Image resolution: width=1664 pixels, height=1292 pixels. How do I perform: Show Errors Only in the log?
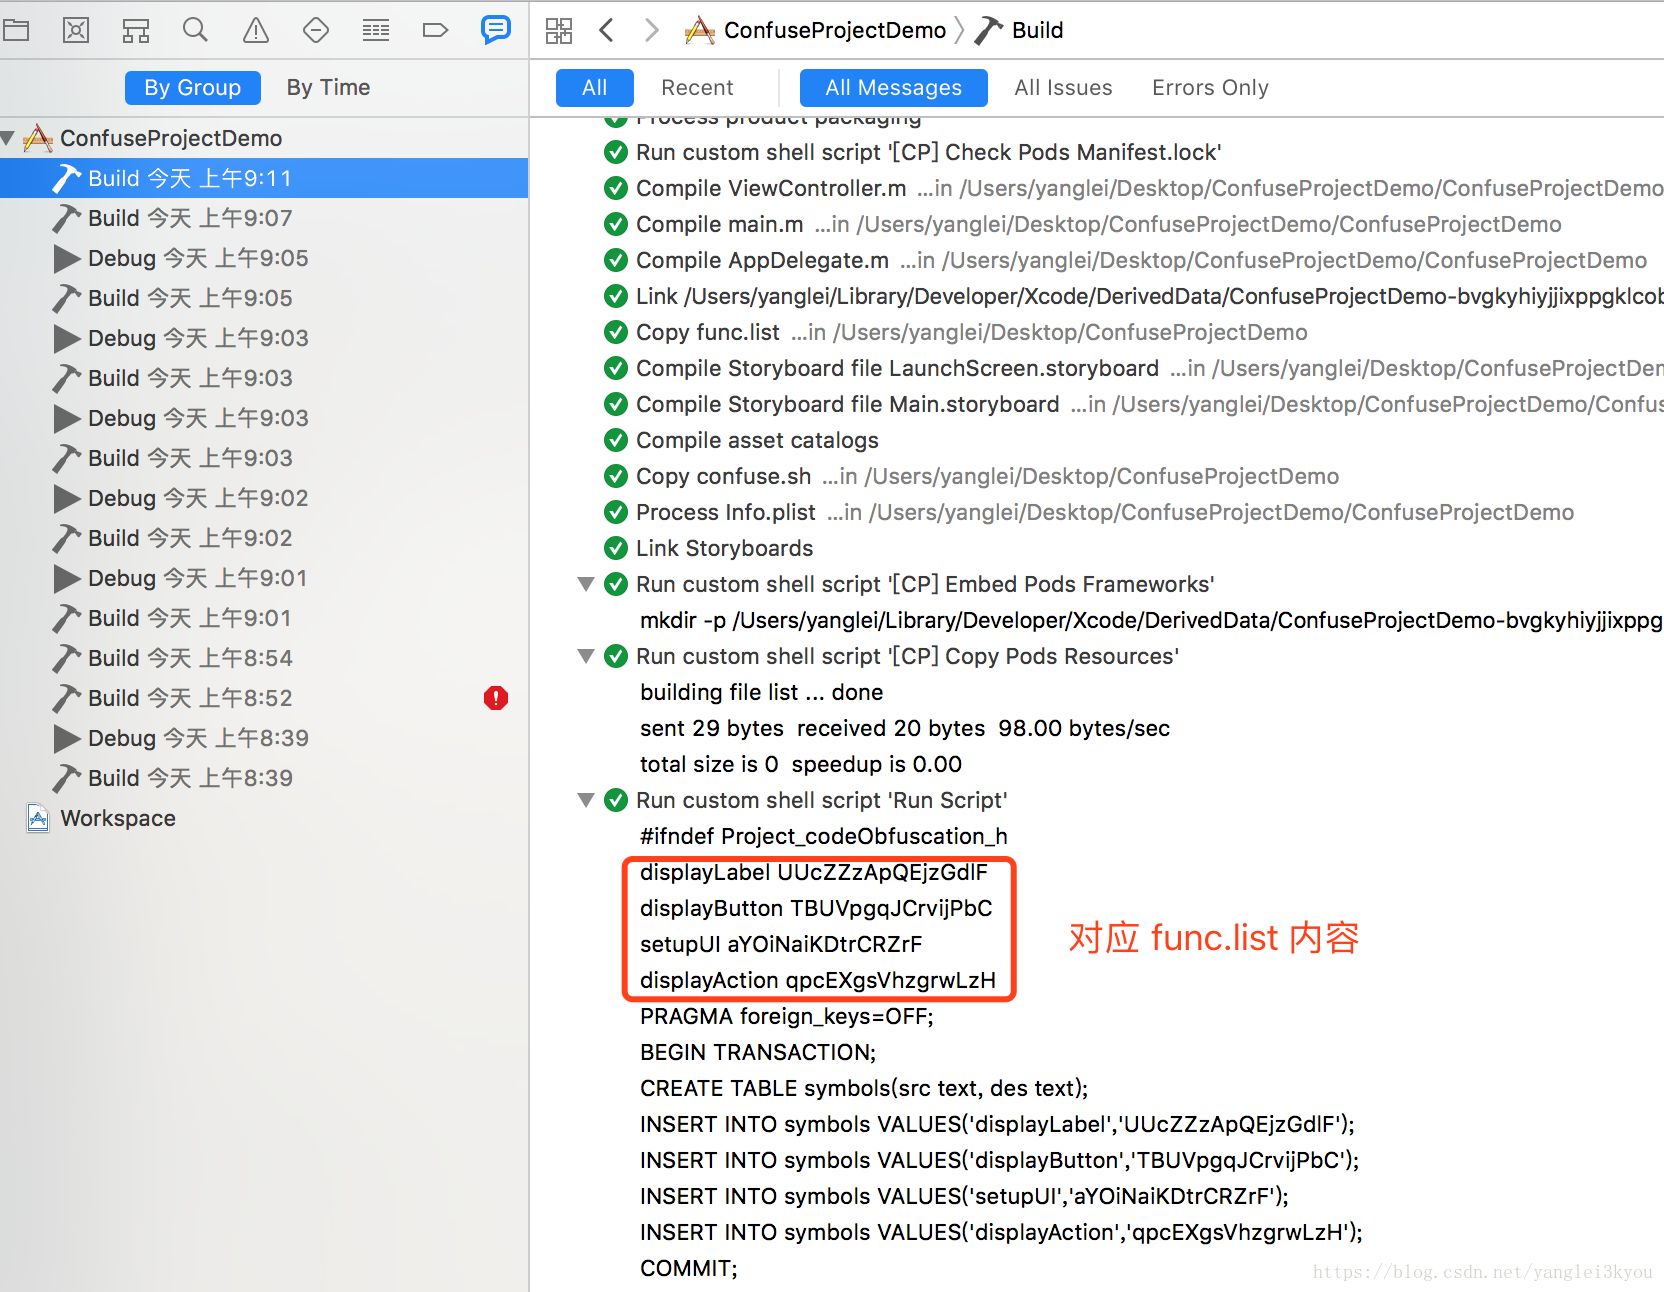point(1210,87)
